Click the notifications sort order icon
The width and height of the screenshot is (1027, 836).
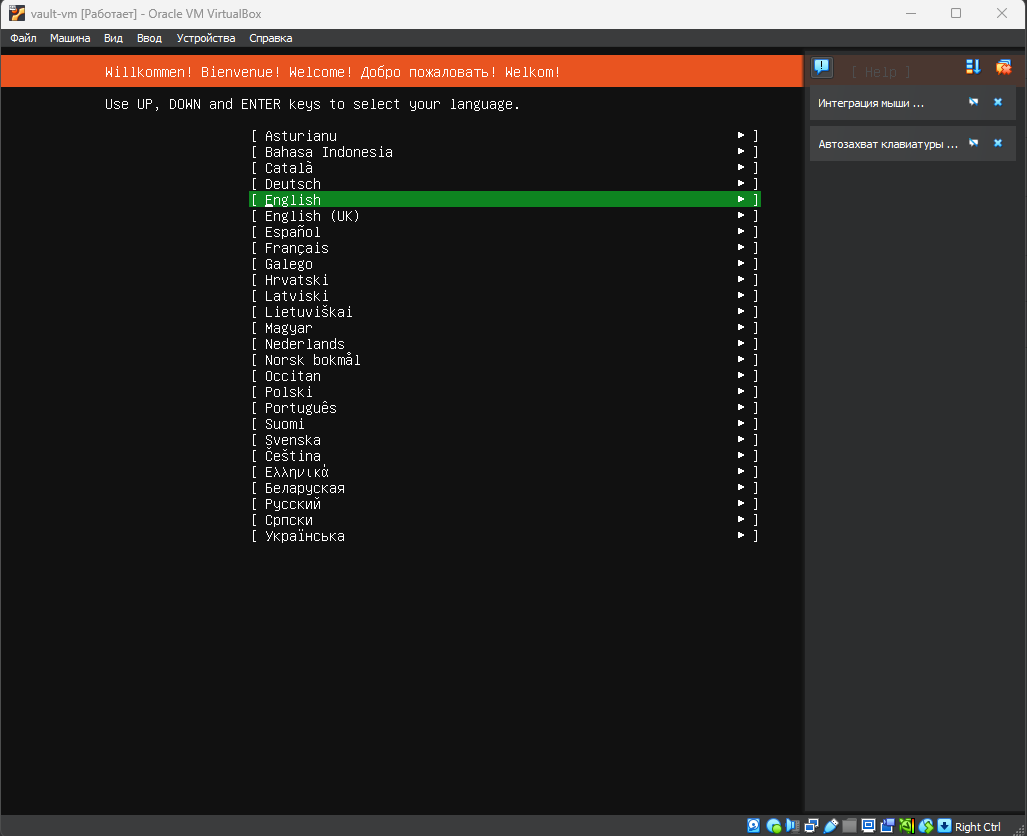click(973, 67)
